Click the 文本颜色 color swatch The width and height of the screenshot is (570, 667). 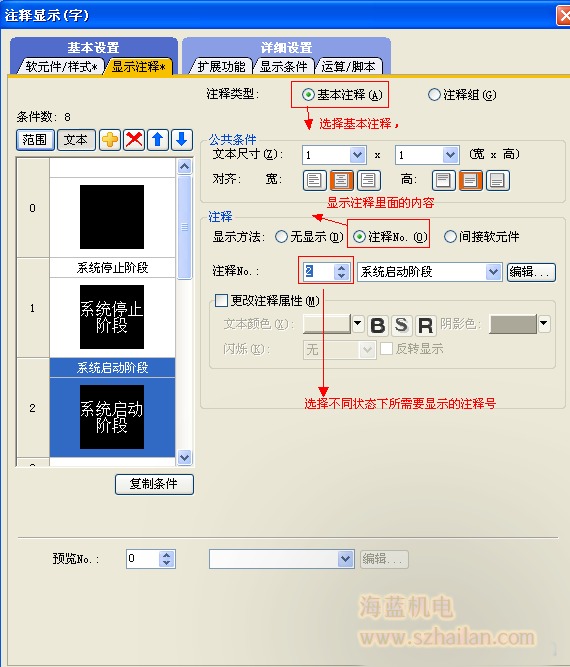[x=326, y=324]
